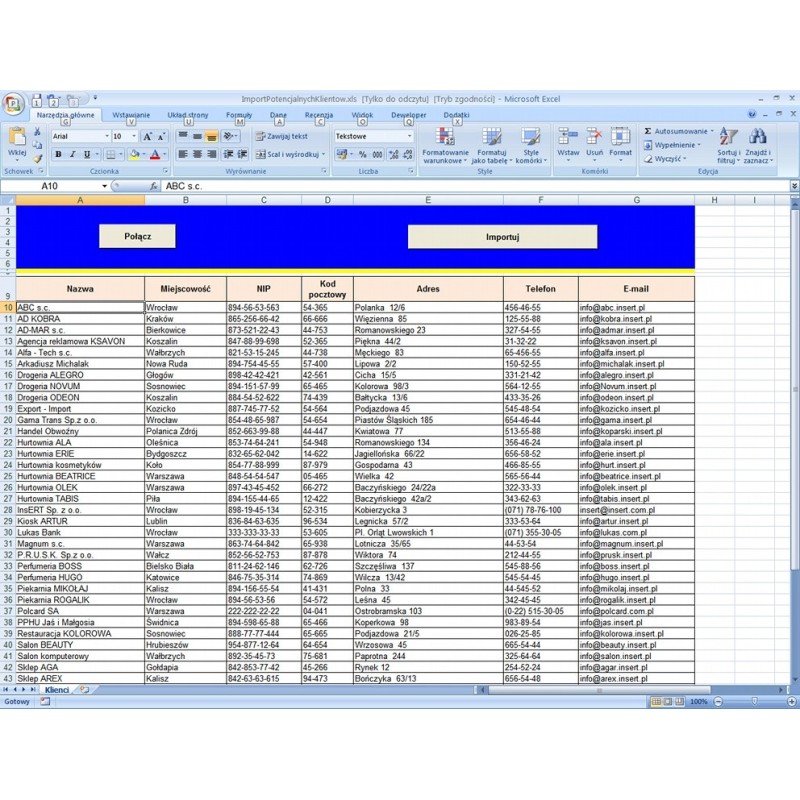Switch to the Wstawianie ribbon tab
This screenshot has height=800, width=800.
(131, 115)
